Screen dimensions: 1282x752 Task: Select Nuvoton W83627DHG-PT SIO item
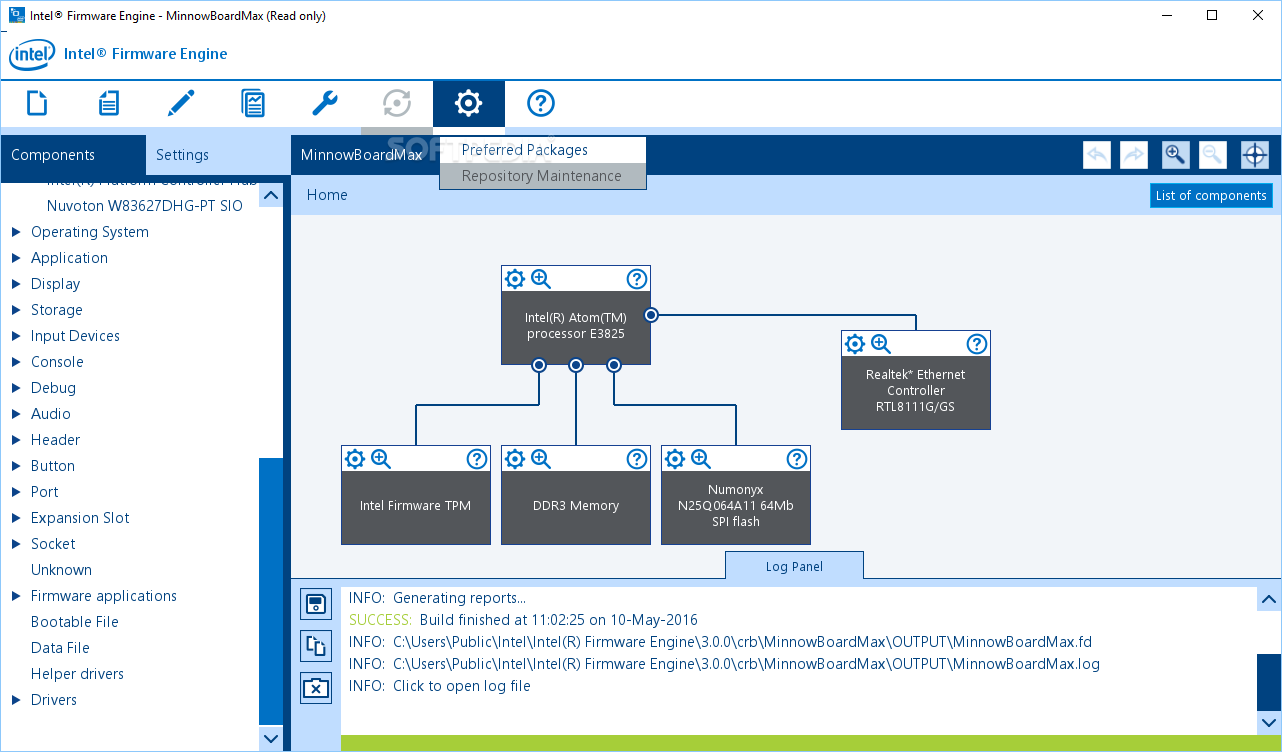click(x=144, y=206)
